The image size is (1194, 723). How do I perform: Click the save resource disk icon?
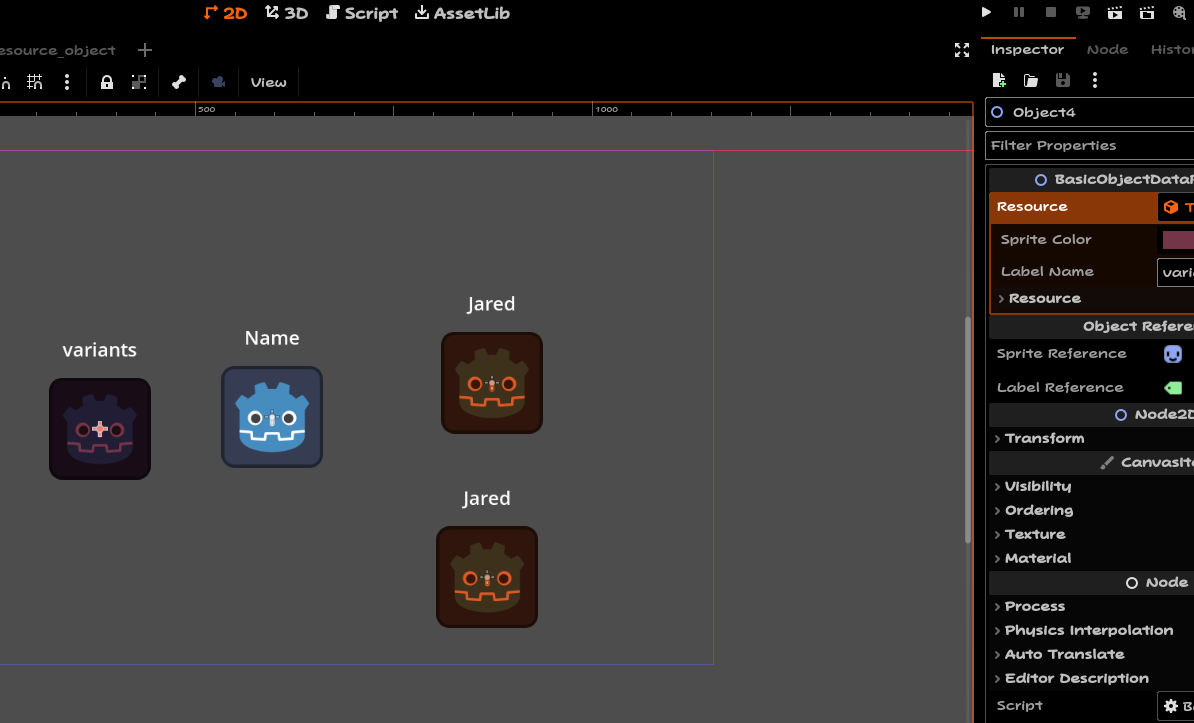1062,79
